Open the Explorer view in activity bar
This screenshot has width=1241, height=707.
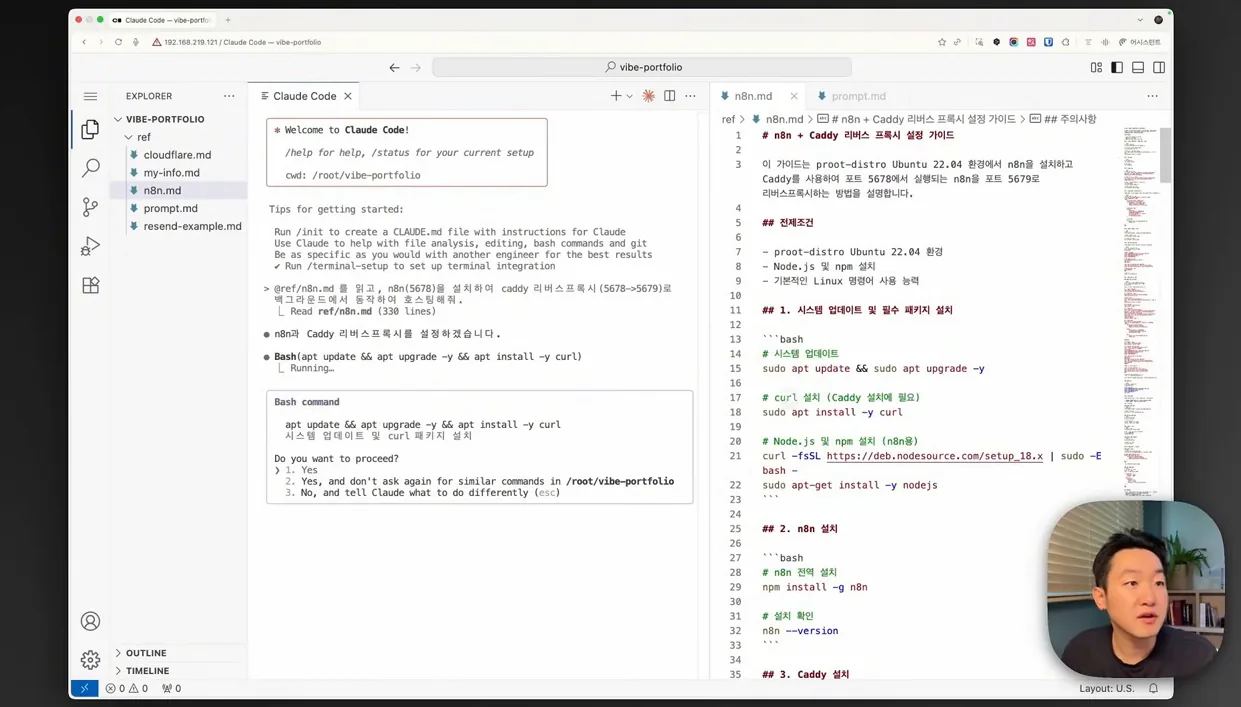[x=90, y=129]
